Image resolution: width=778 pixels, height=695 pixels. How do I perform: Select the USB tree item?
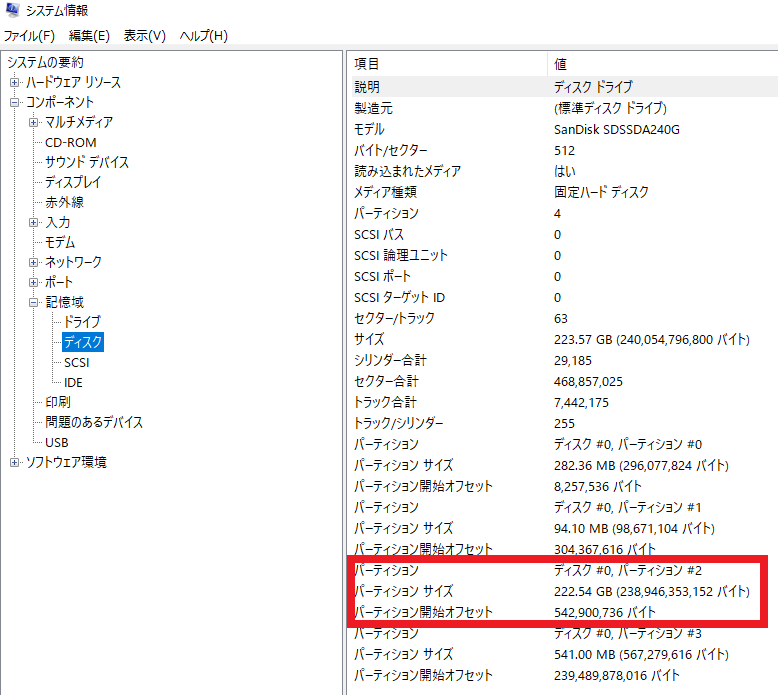coord(56,442)
